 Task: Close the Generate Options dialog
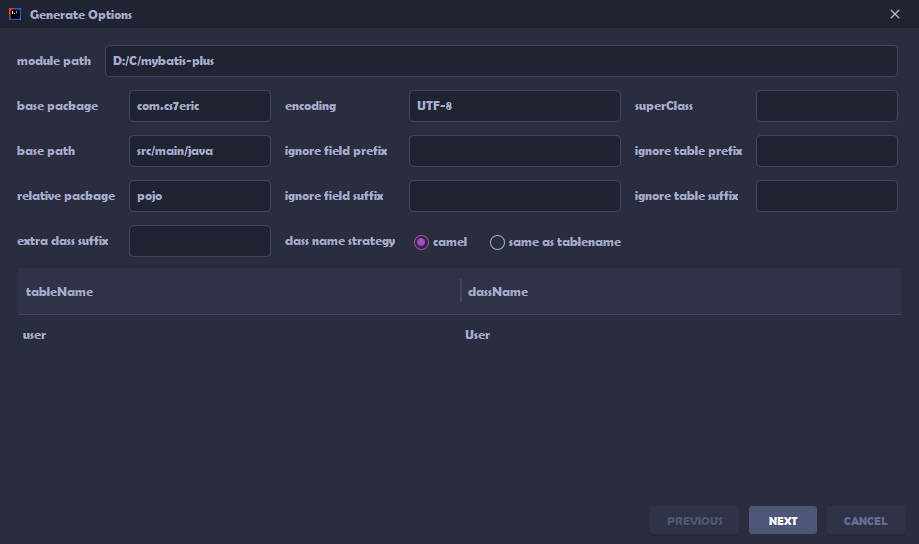894,14
